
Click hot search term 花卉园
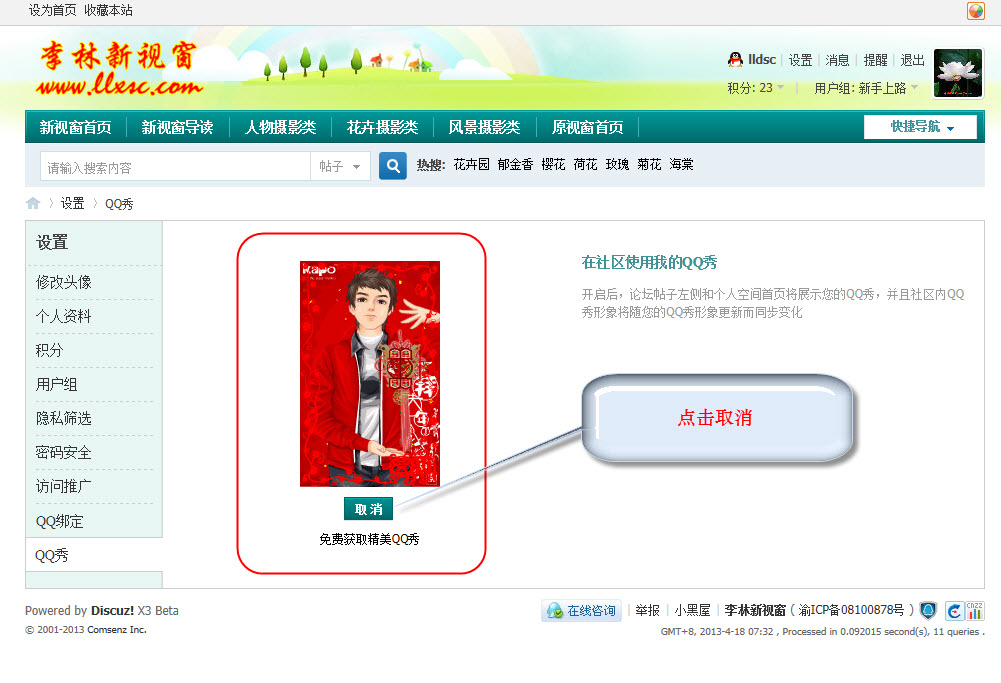coord(471,165)
